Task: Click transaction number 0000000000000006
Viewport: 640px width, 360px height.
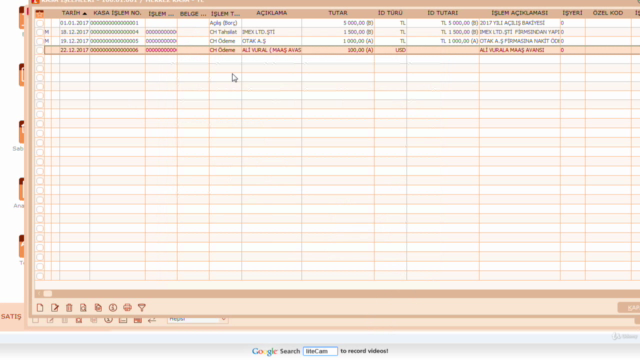Action: click(114, 50)
